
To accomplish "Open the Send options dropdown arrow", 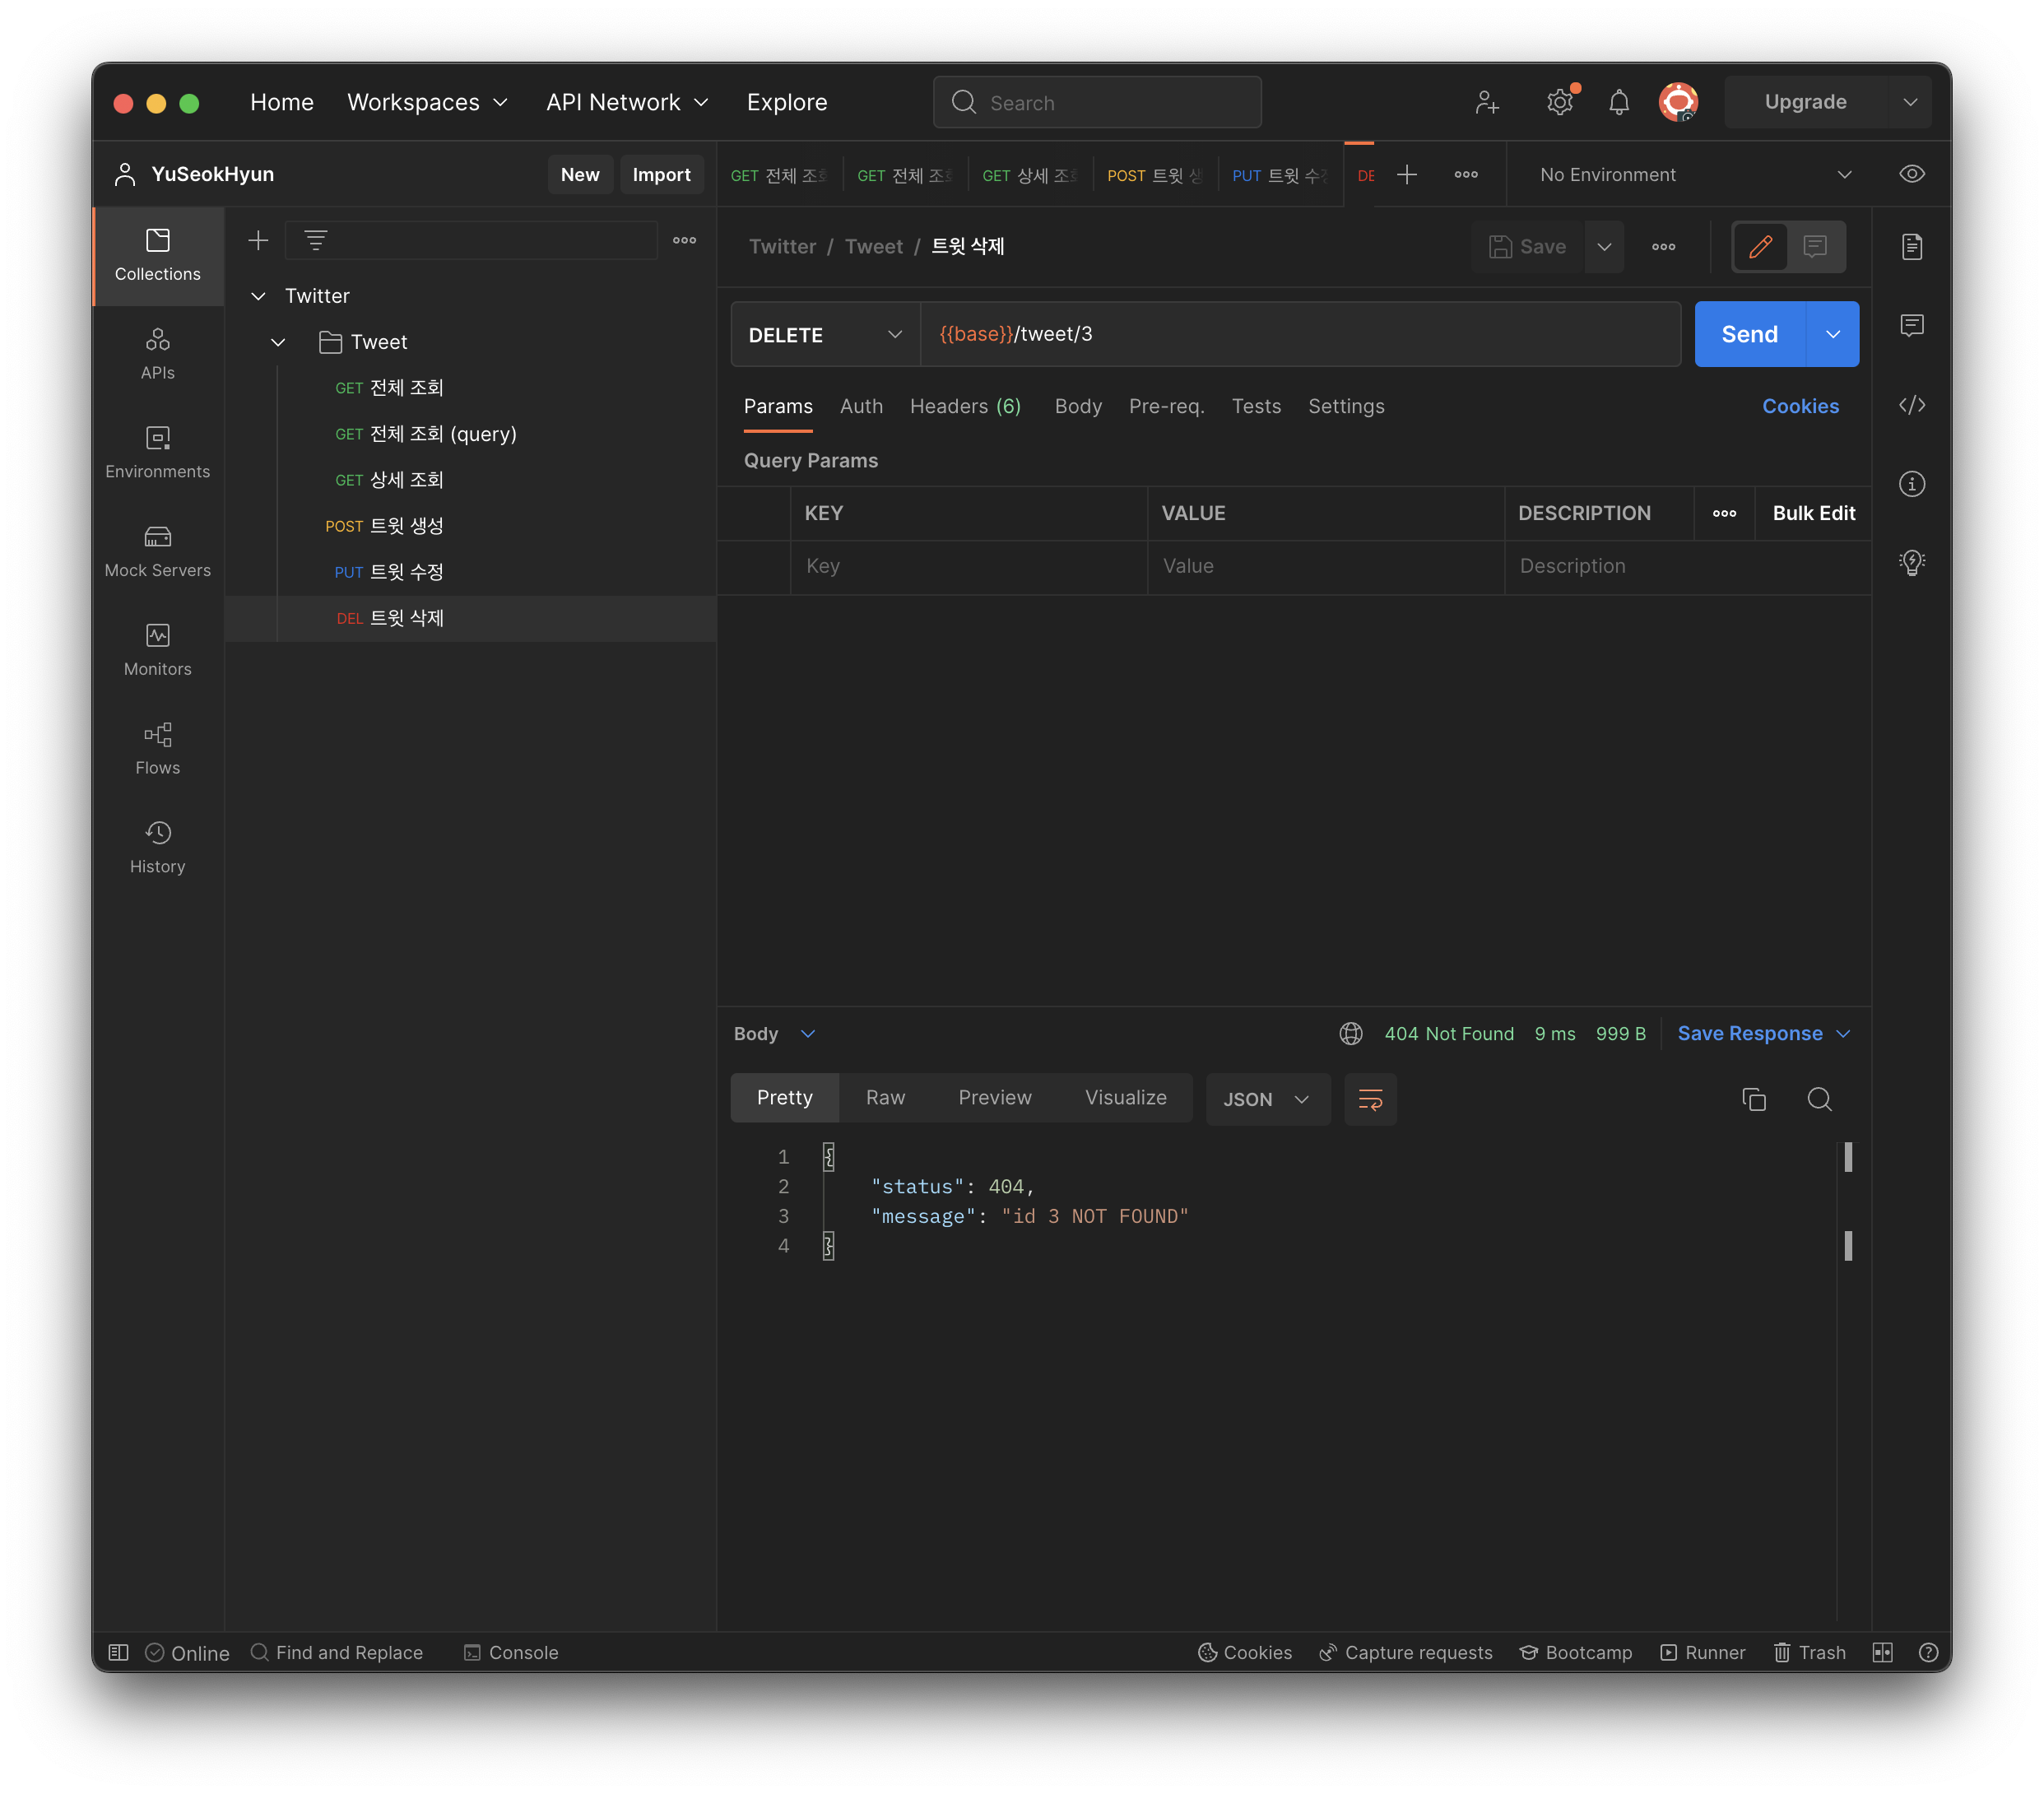I will [x=1832, y=334].
